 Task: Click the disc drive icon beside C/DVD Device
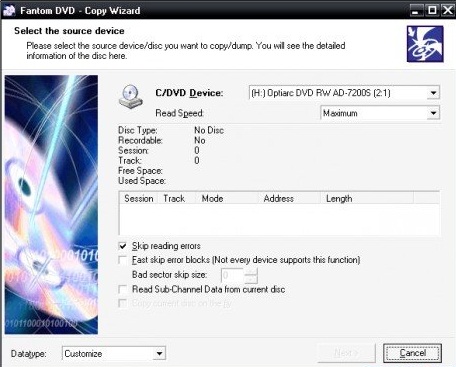(x=130, y=96)
